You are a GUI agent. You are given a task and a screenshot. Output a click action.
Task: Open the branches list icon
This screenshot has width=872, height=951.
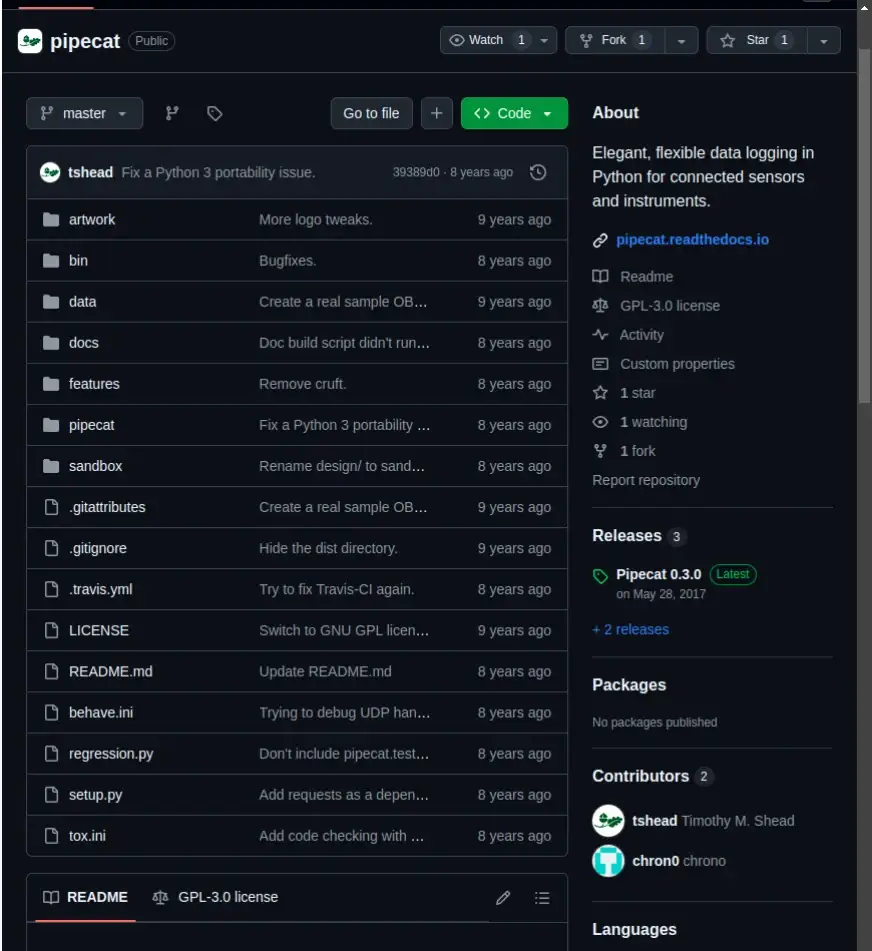[172, 113]
